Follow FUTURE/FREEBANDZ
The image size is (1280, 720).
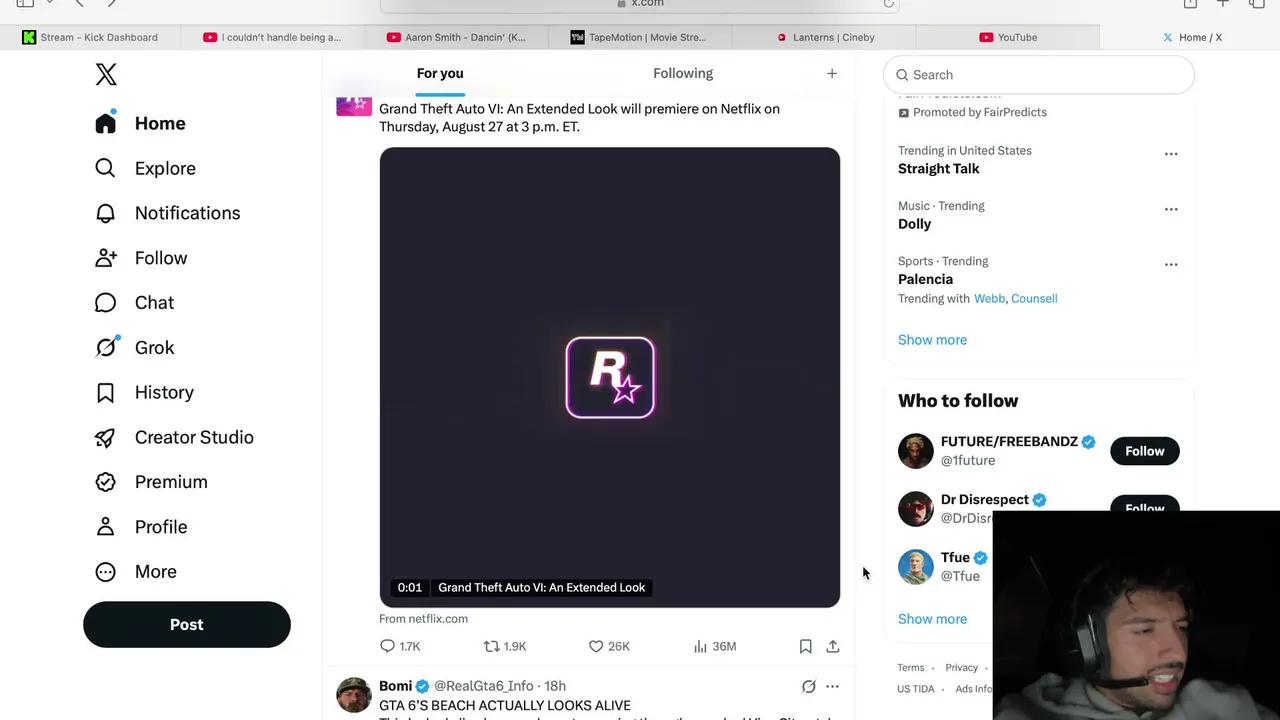coord(1145,451)
